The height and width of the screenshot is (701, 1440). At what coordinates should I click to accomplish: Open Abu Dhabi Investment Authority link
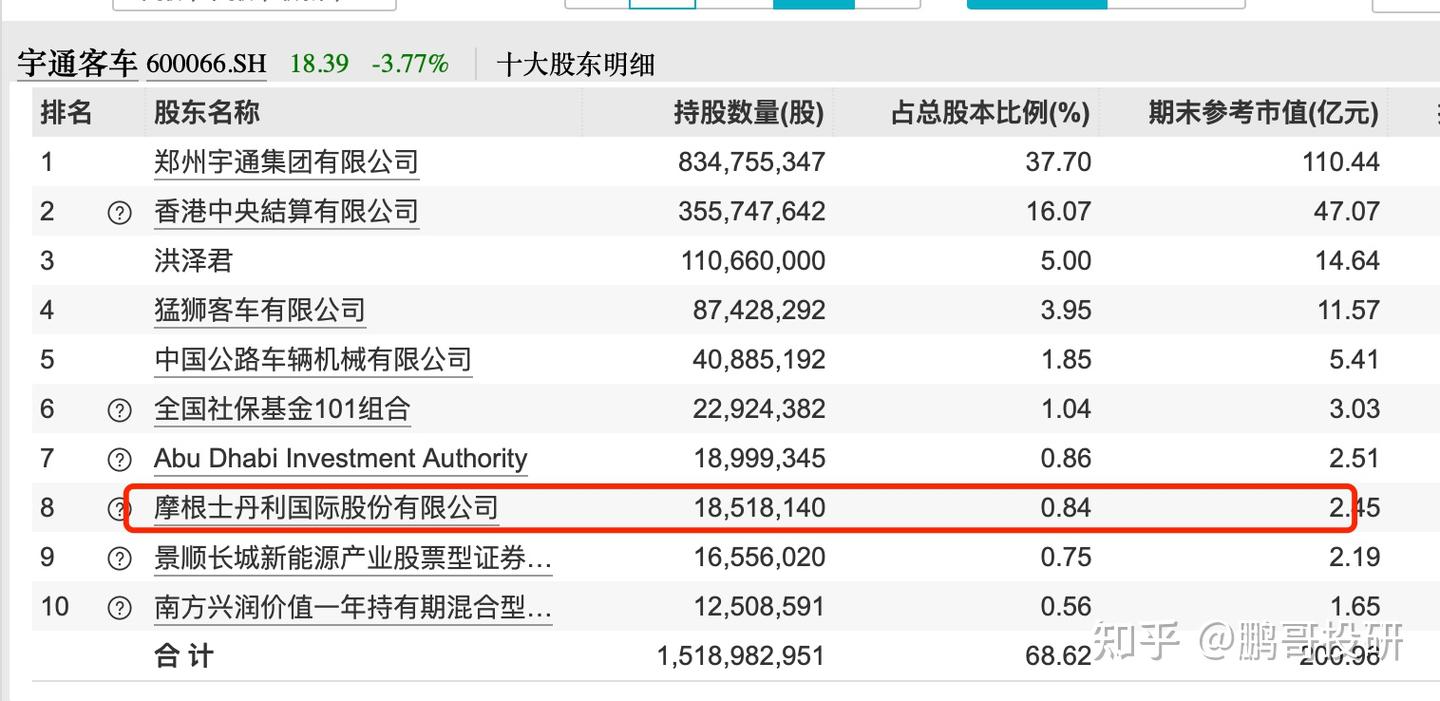340,458
